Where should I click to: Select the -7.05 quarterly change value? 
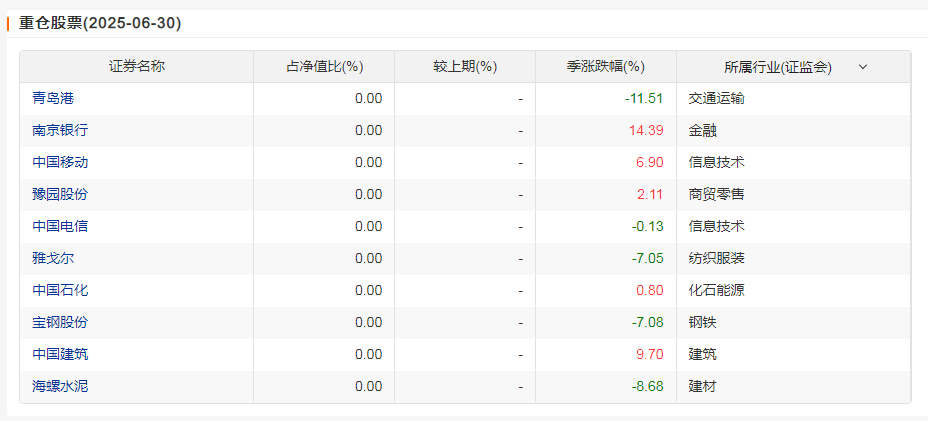(647, 258)
